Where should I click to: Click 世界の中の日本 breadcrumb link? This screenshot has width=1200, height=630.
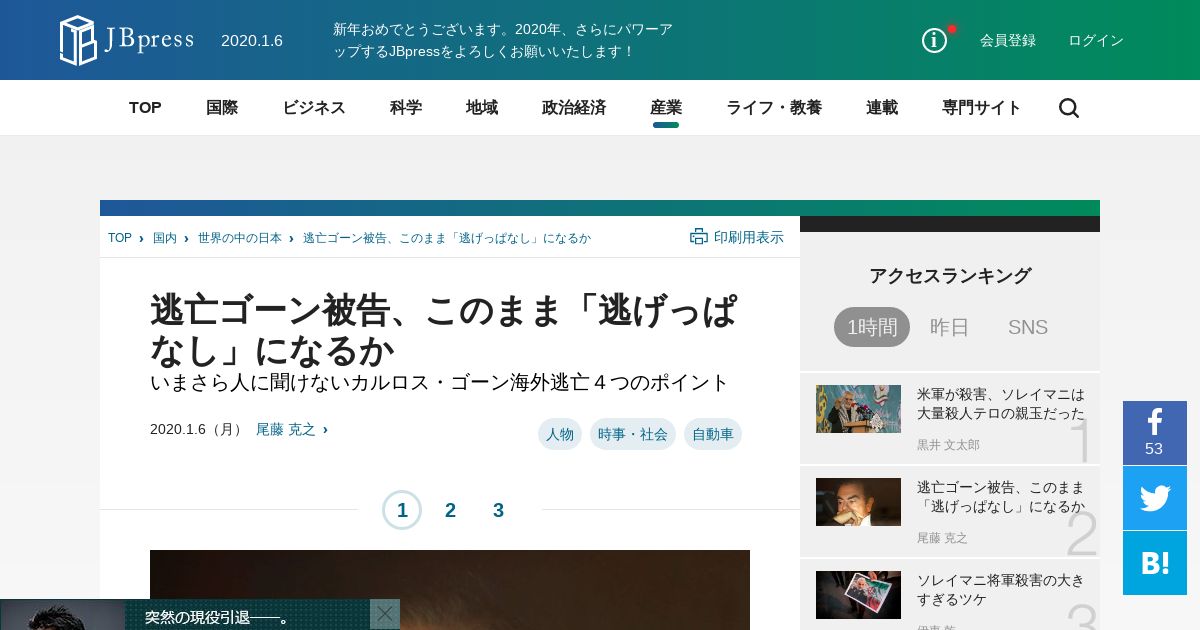pyautogui.click(x=240, y=238)
